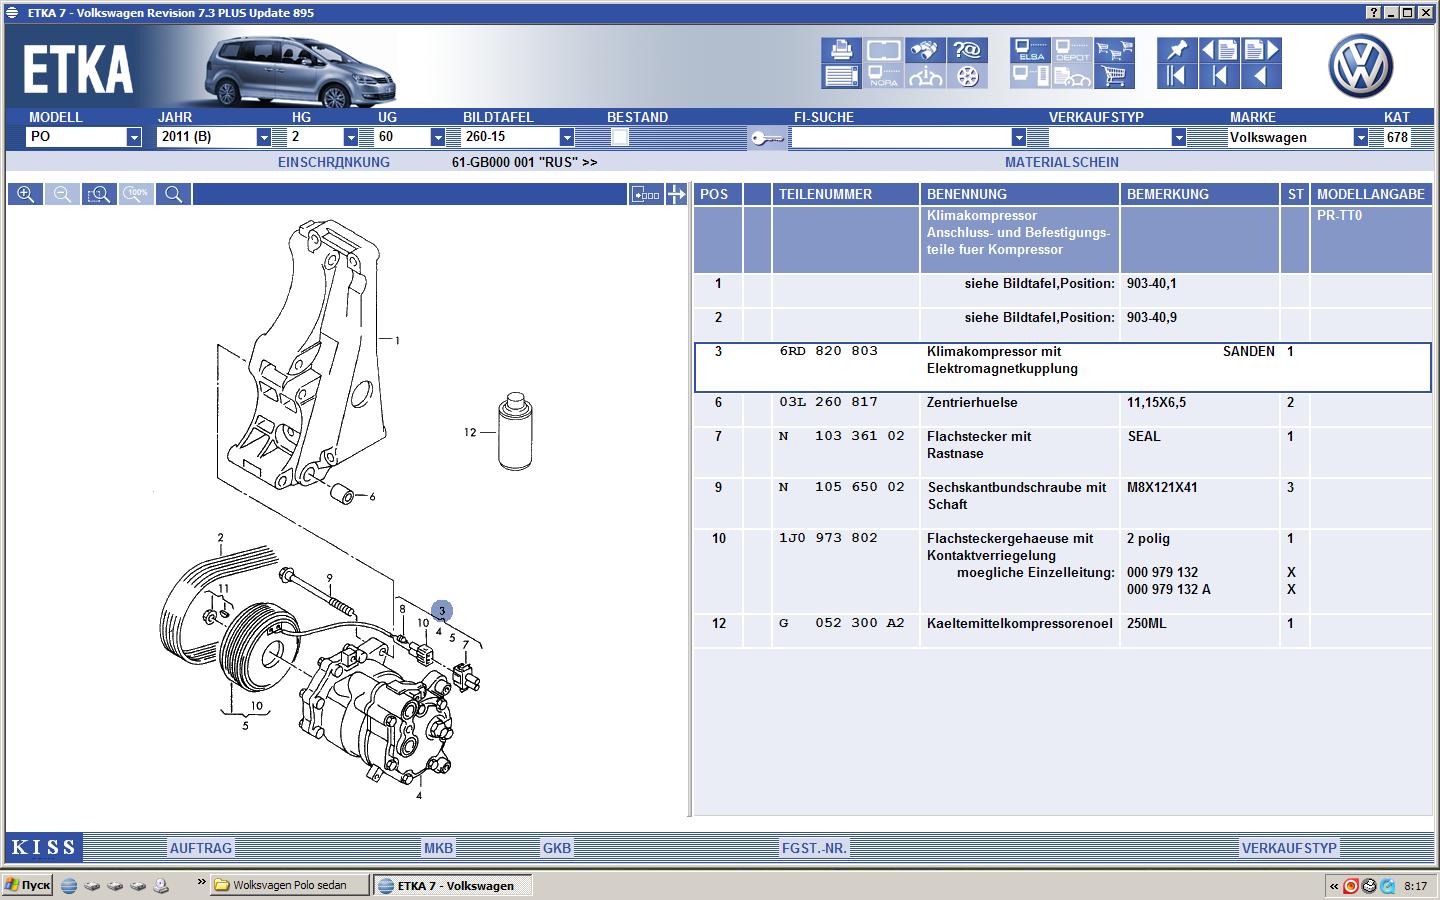Click the question mark and @ help icon
Screen dimensions: 1440x900
coord(967,50)
